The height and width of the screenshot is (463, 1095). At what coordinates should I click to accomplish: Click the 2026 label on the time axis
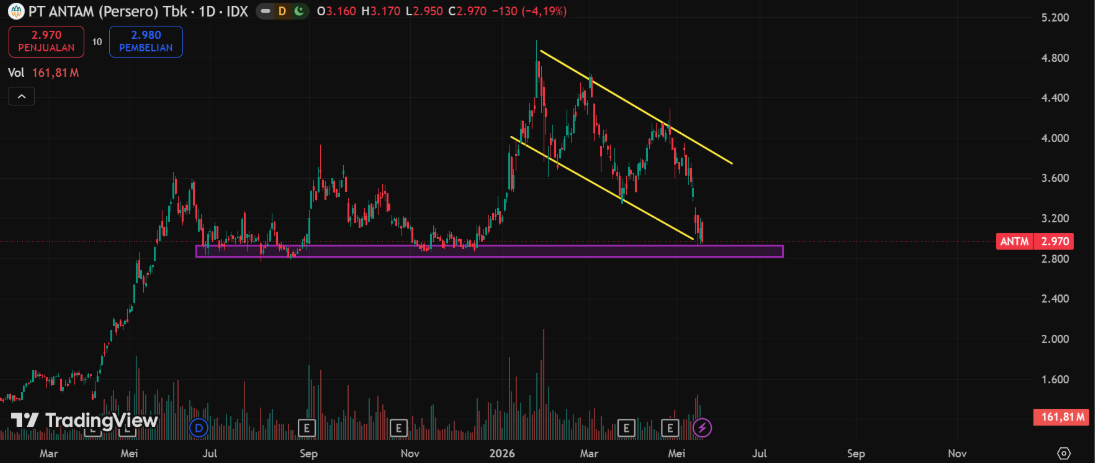point(501,453)
